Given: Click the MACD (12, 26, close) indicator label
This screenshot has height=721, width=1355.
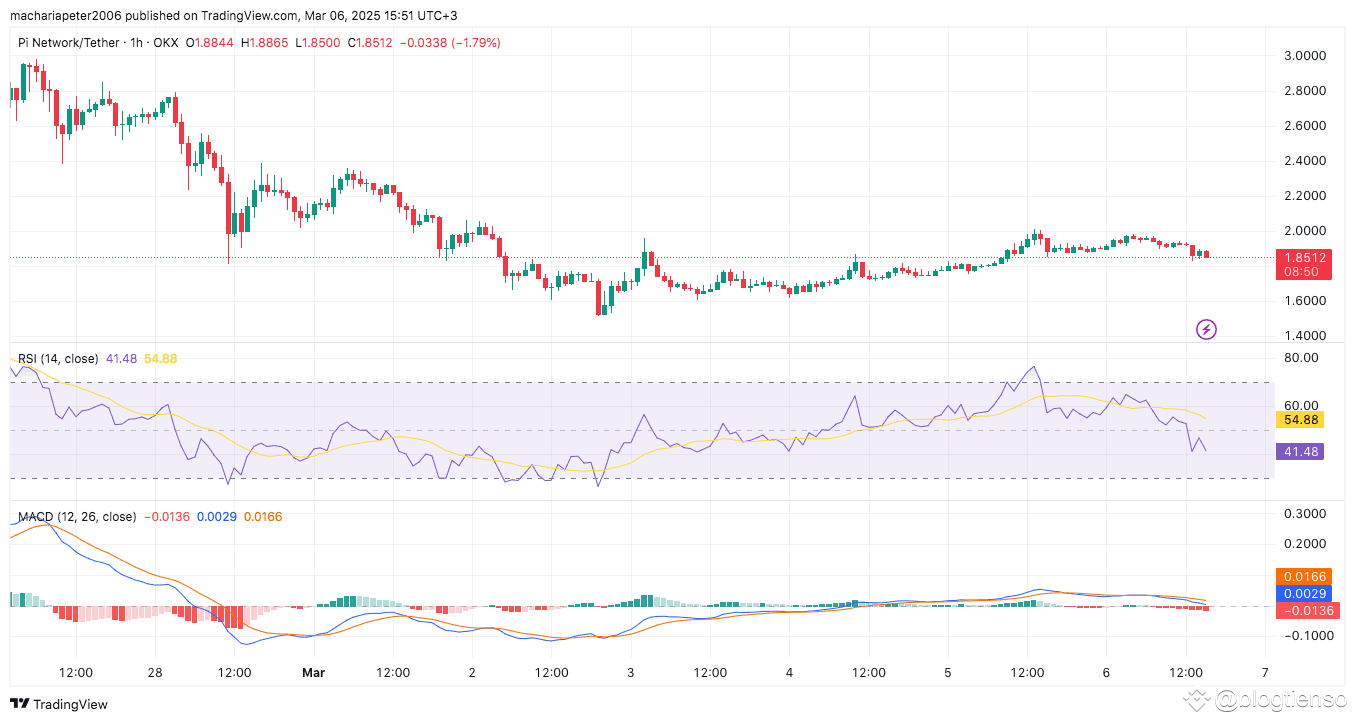Looking at the screenshot, I should click(x=77, y=517).
